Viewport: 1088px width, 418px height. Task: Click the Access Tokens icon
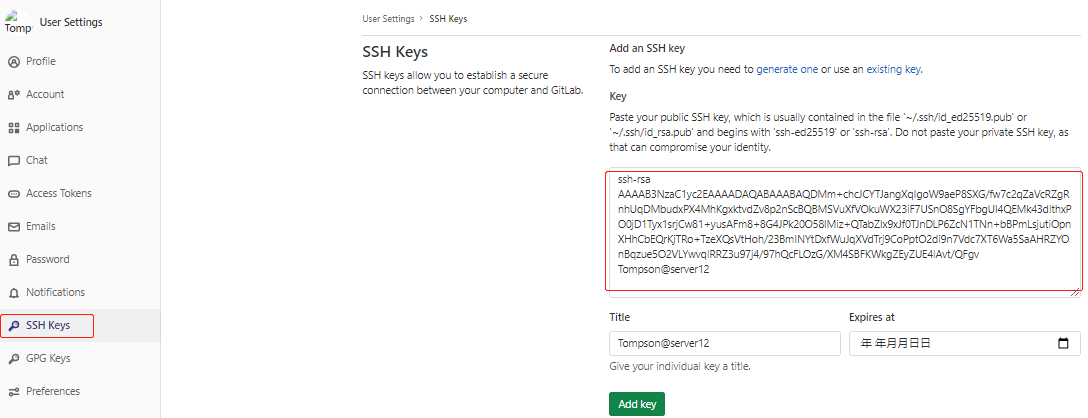click(14, 193)
